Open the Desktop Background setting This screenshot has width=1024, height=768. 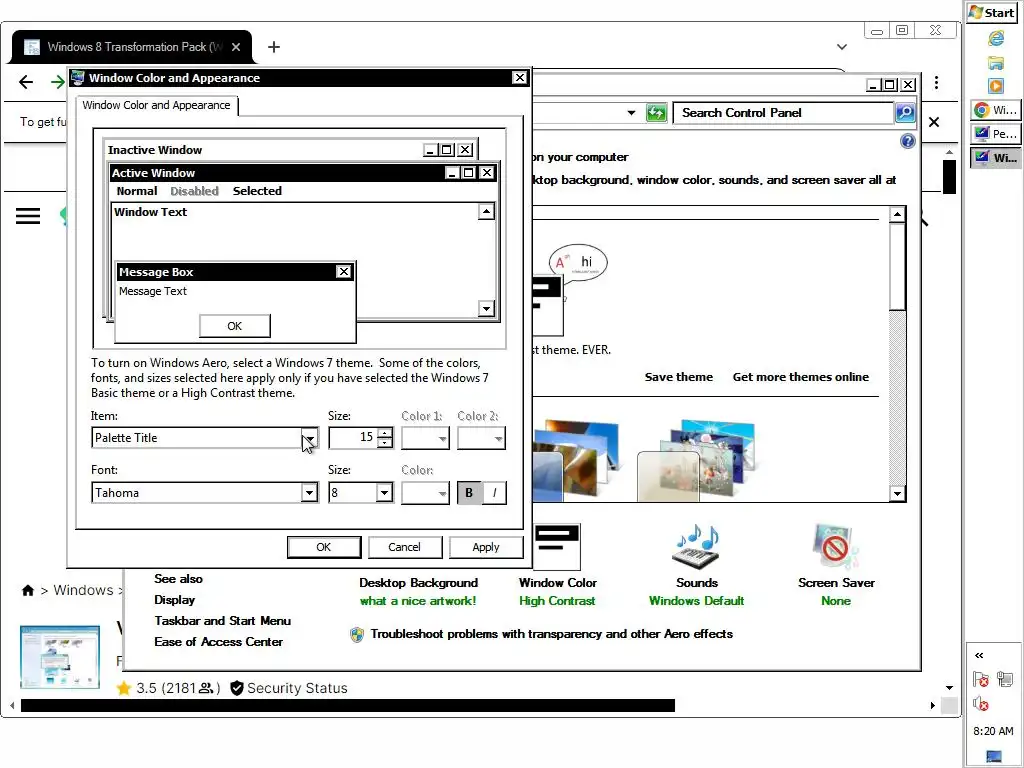pyautogui.click(x=419, y=583)
